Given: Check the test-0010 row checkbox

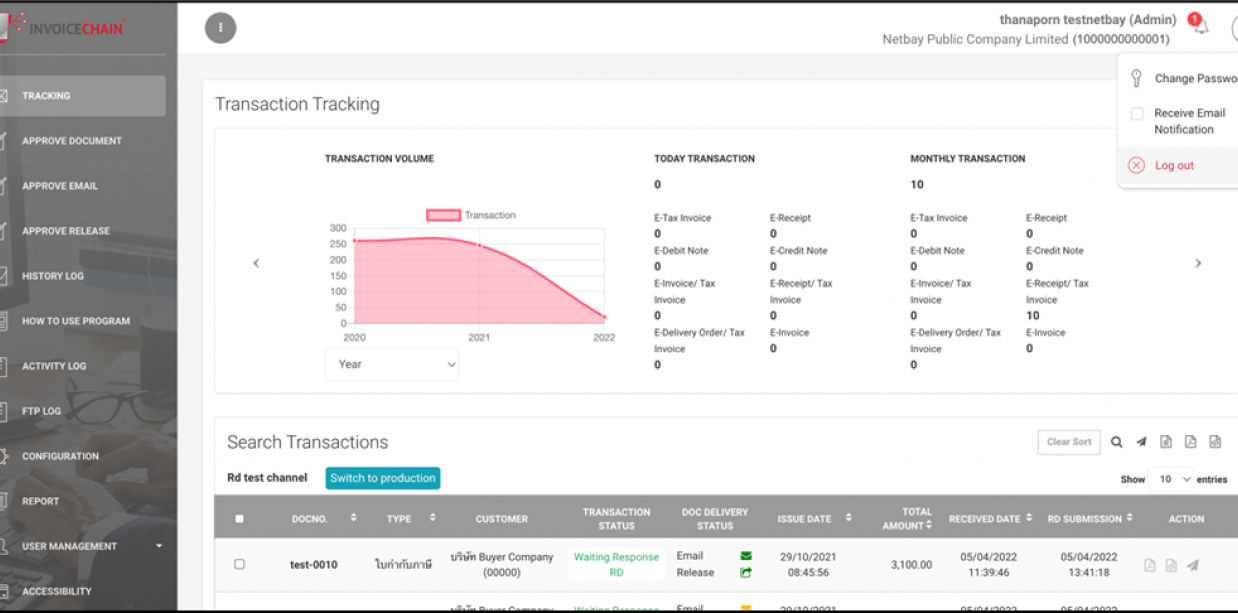Looking at the screenshot, I should point(239,565).
